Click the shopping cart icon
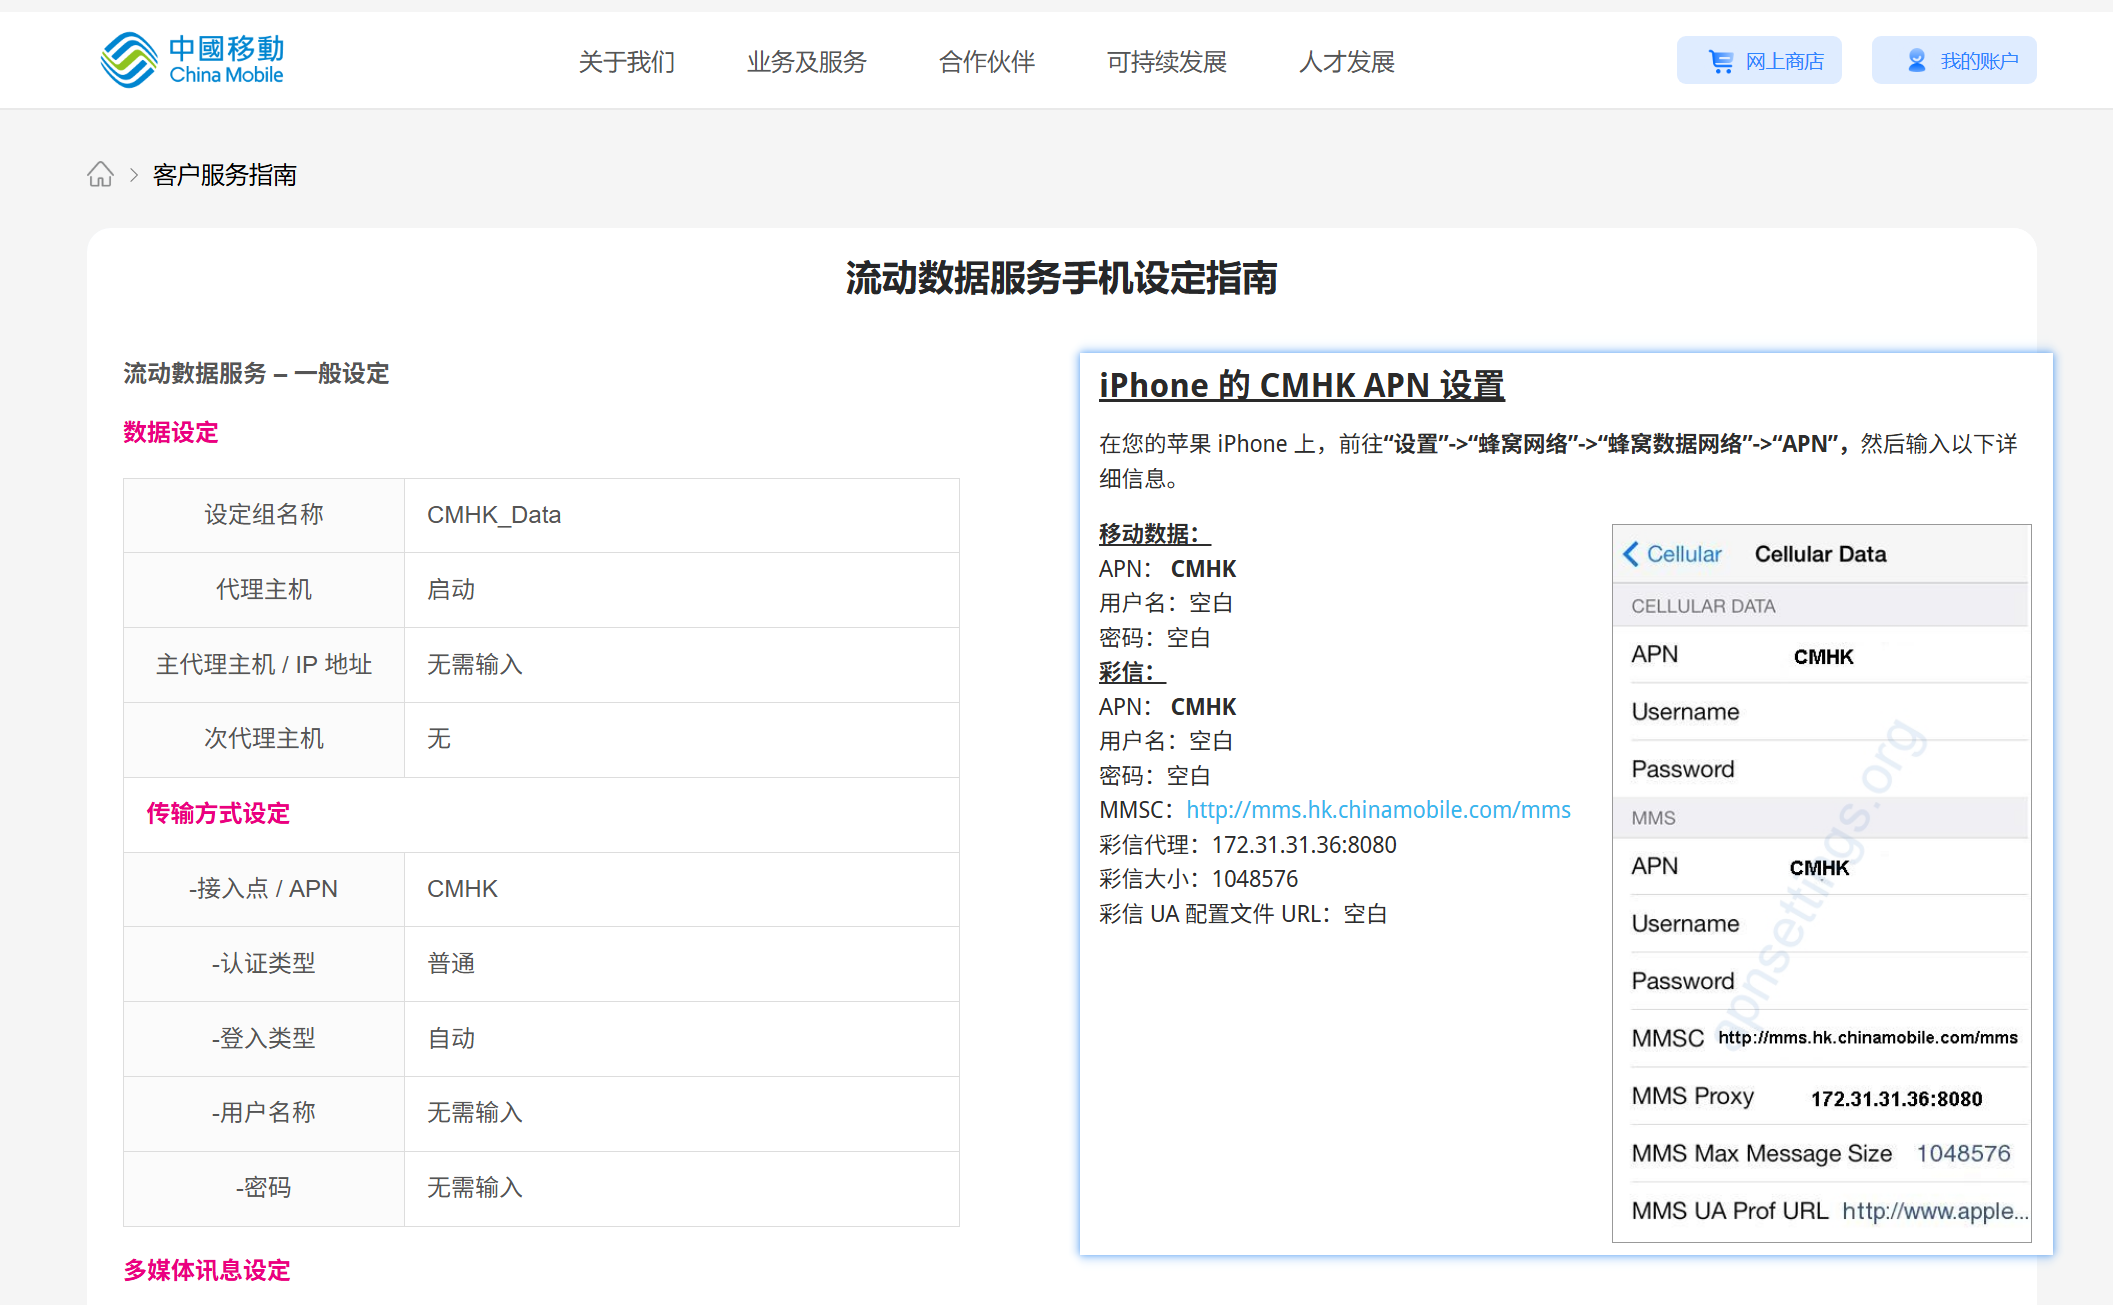 point(1720,62)
